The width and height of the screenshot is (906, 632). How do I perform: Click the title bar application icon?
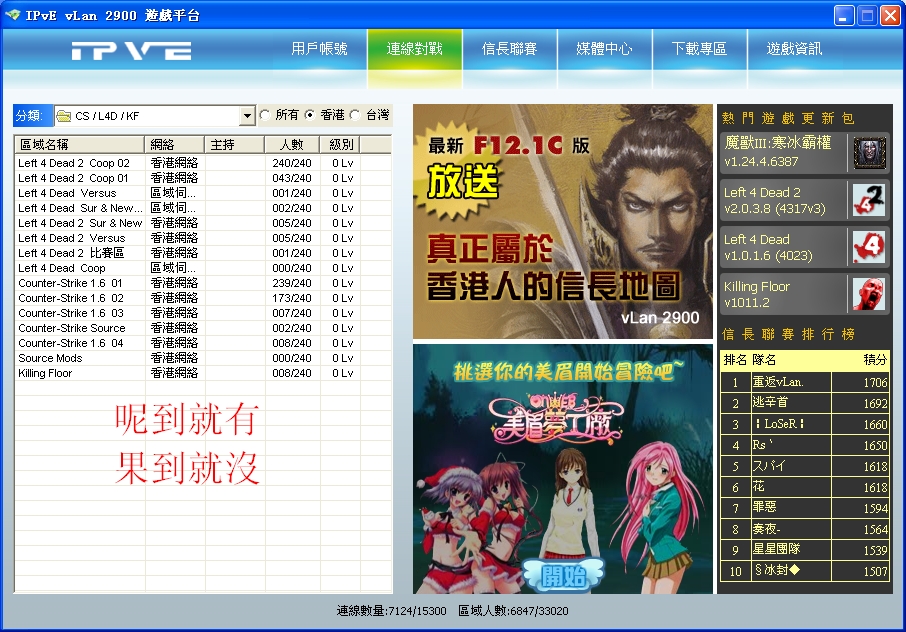click(12, 15)
